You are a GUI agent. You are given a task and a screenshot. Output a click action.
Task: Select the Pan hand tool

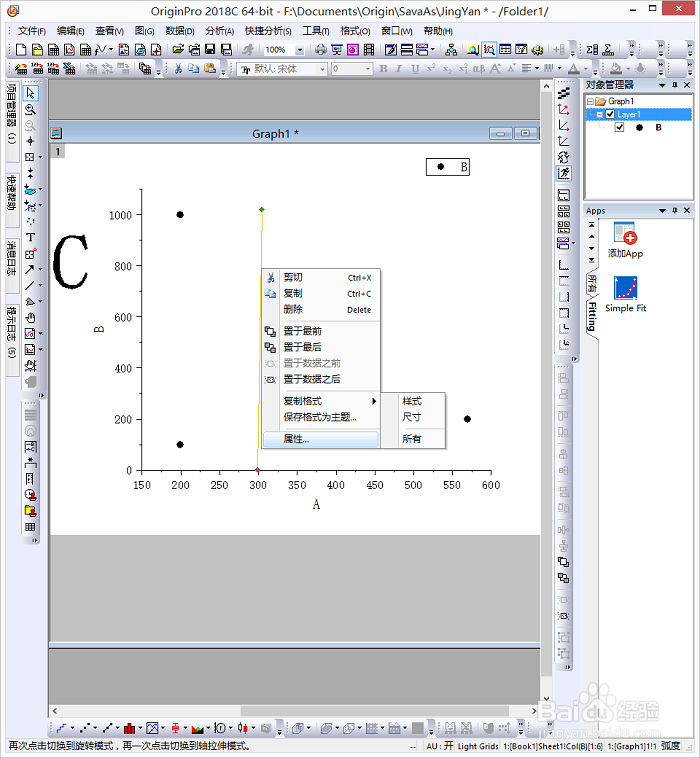coord(30,318)
